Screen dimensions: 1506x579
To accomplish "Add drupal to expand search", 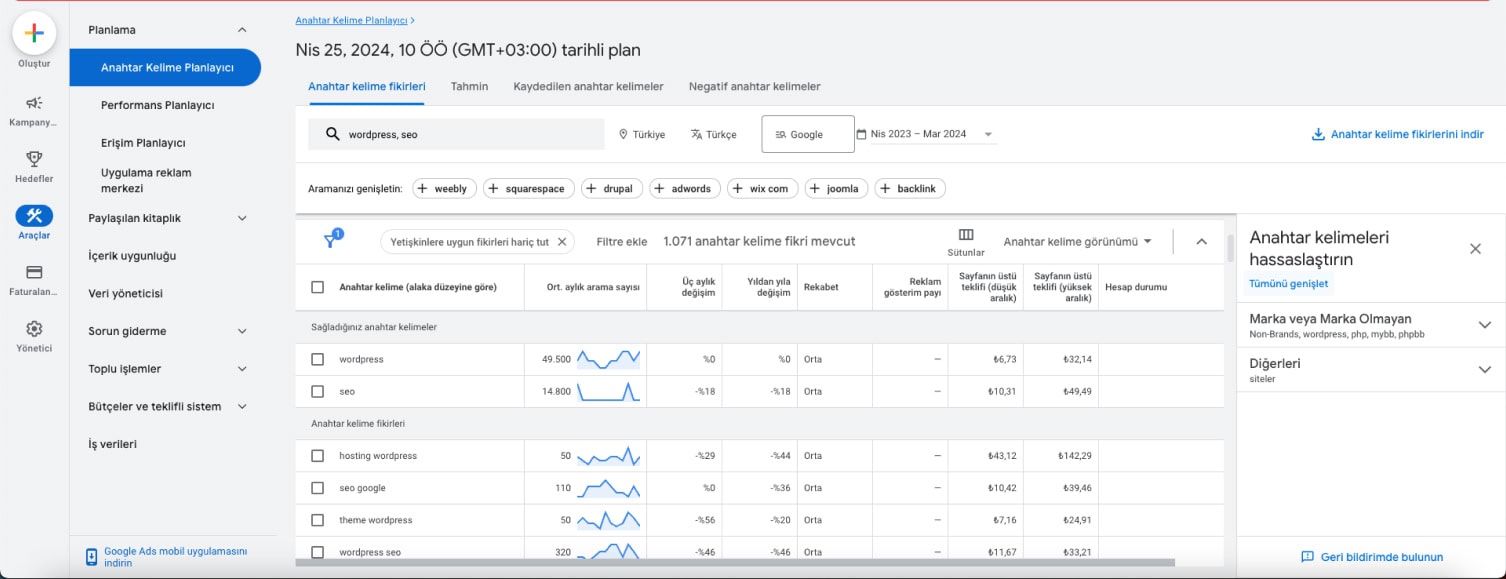I will (611, 188).
